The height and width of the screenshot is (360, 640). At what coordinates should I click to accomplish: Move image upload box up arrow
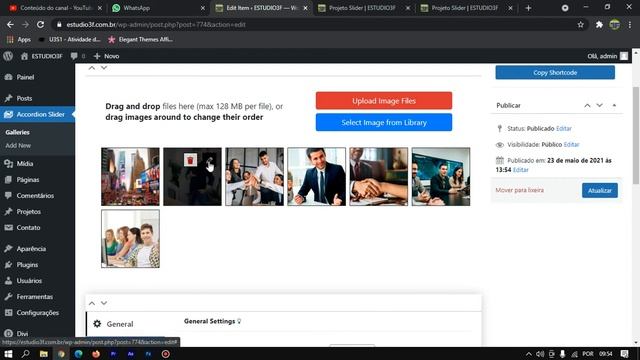(92, 68)
